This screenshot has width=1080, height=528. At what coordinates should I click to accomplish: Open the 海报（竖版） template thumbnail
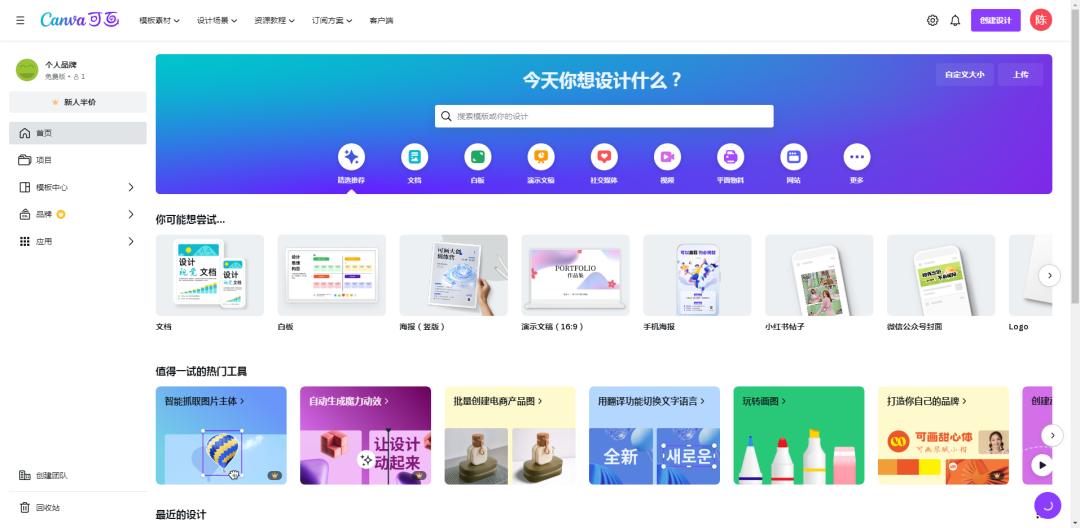453,276
